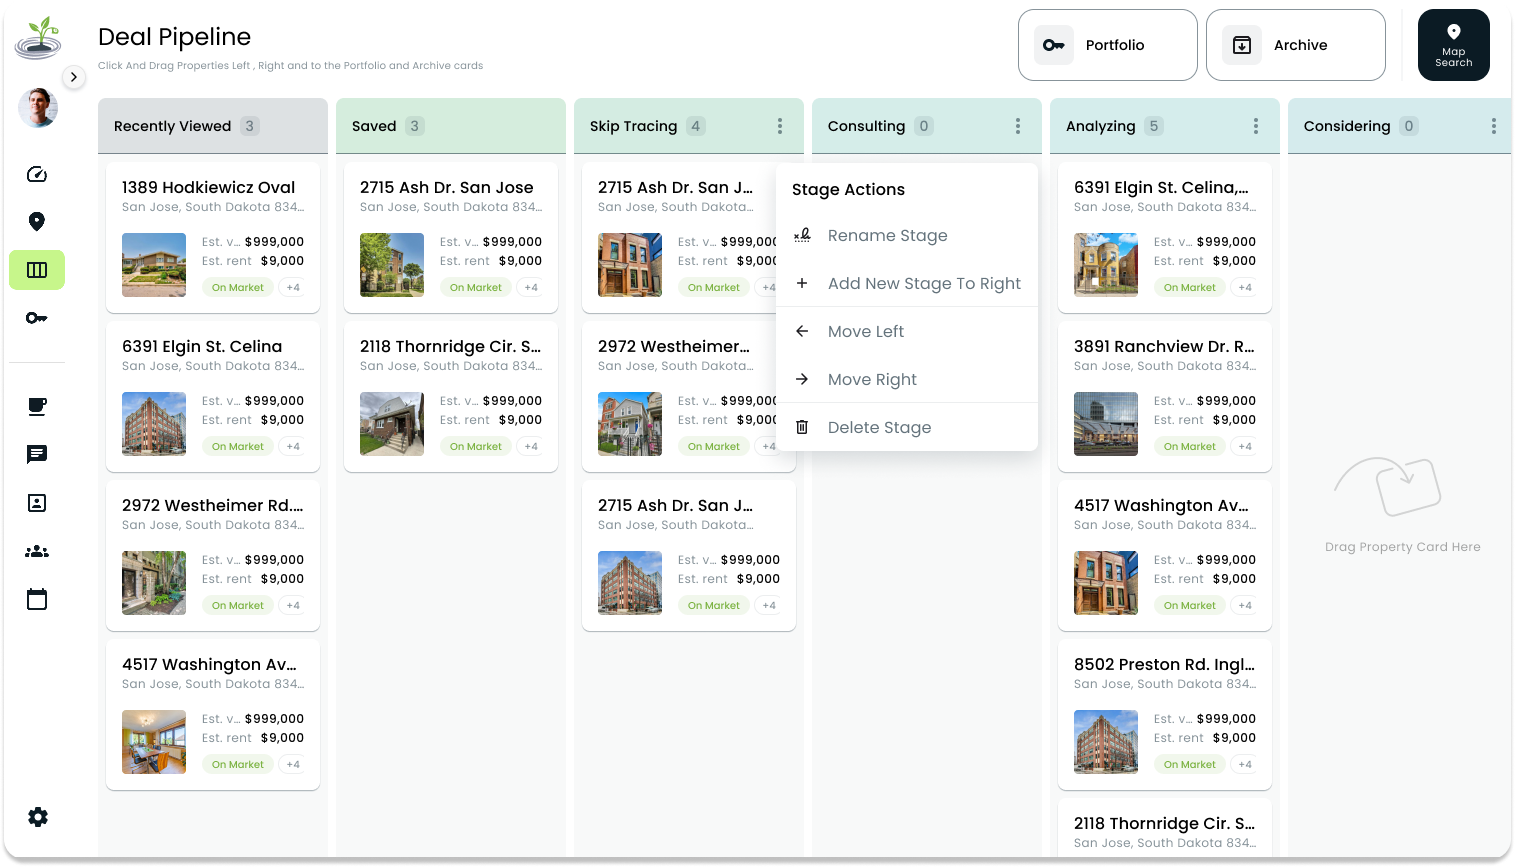This screenshot has width=1515, height=867.
Task: Open the dashboard speedometer icon
Action: tap(37, 174)
